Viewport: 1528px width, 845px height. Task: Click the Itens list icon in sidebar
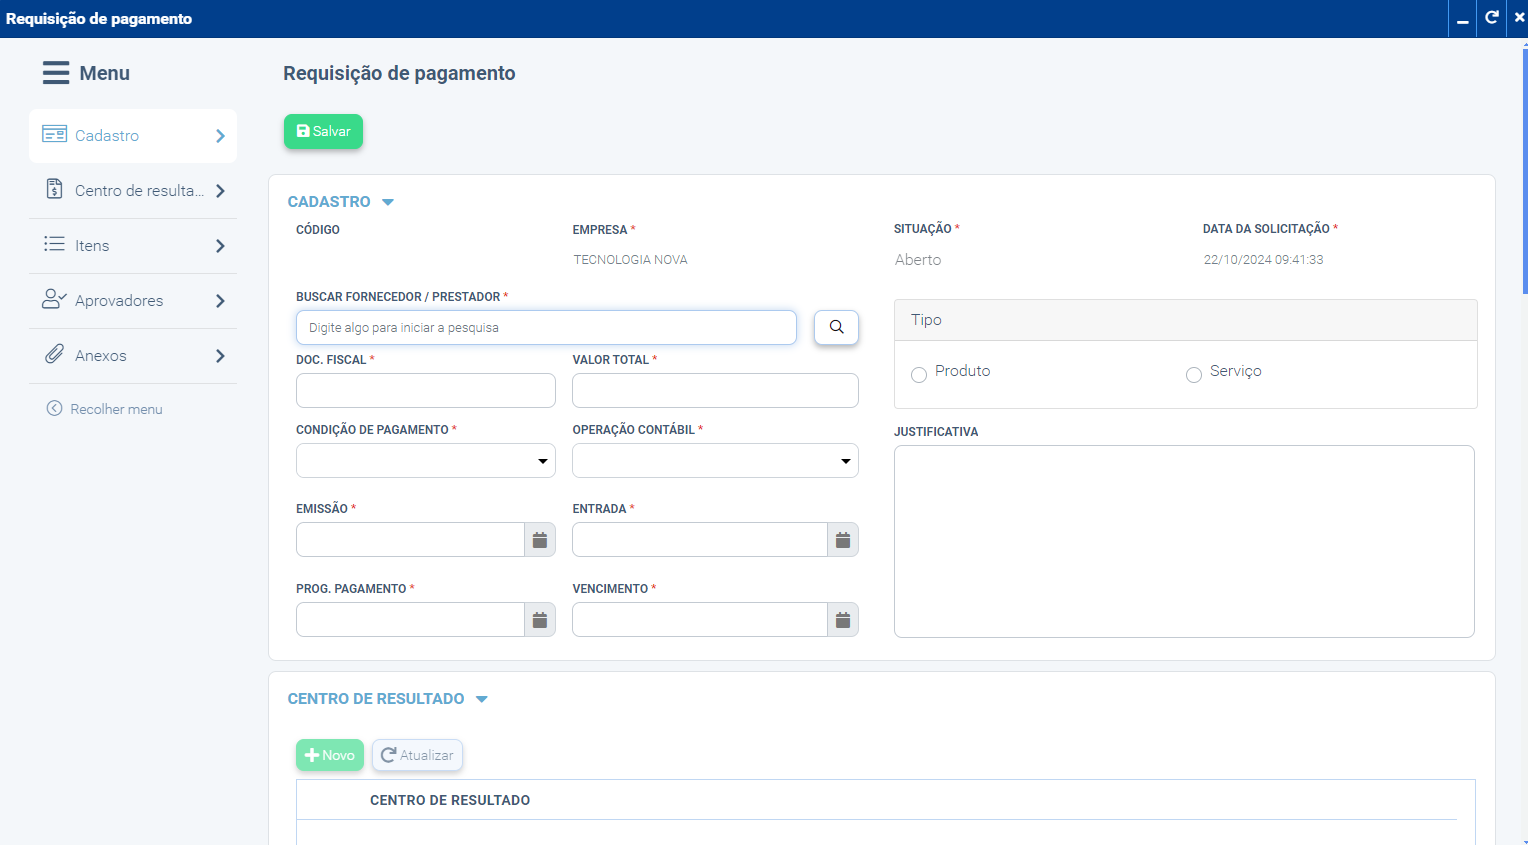pos(54,244)
